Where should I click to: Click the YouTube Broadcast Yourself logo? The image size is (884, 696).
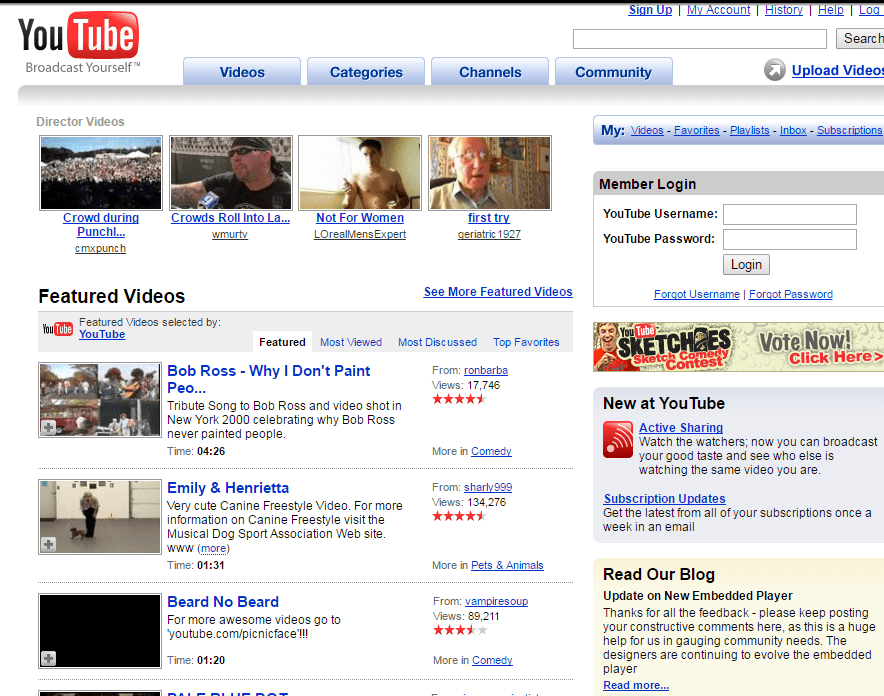point(78,43)
